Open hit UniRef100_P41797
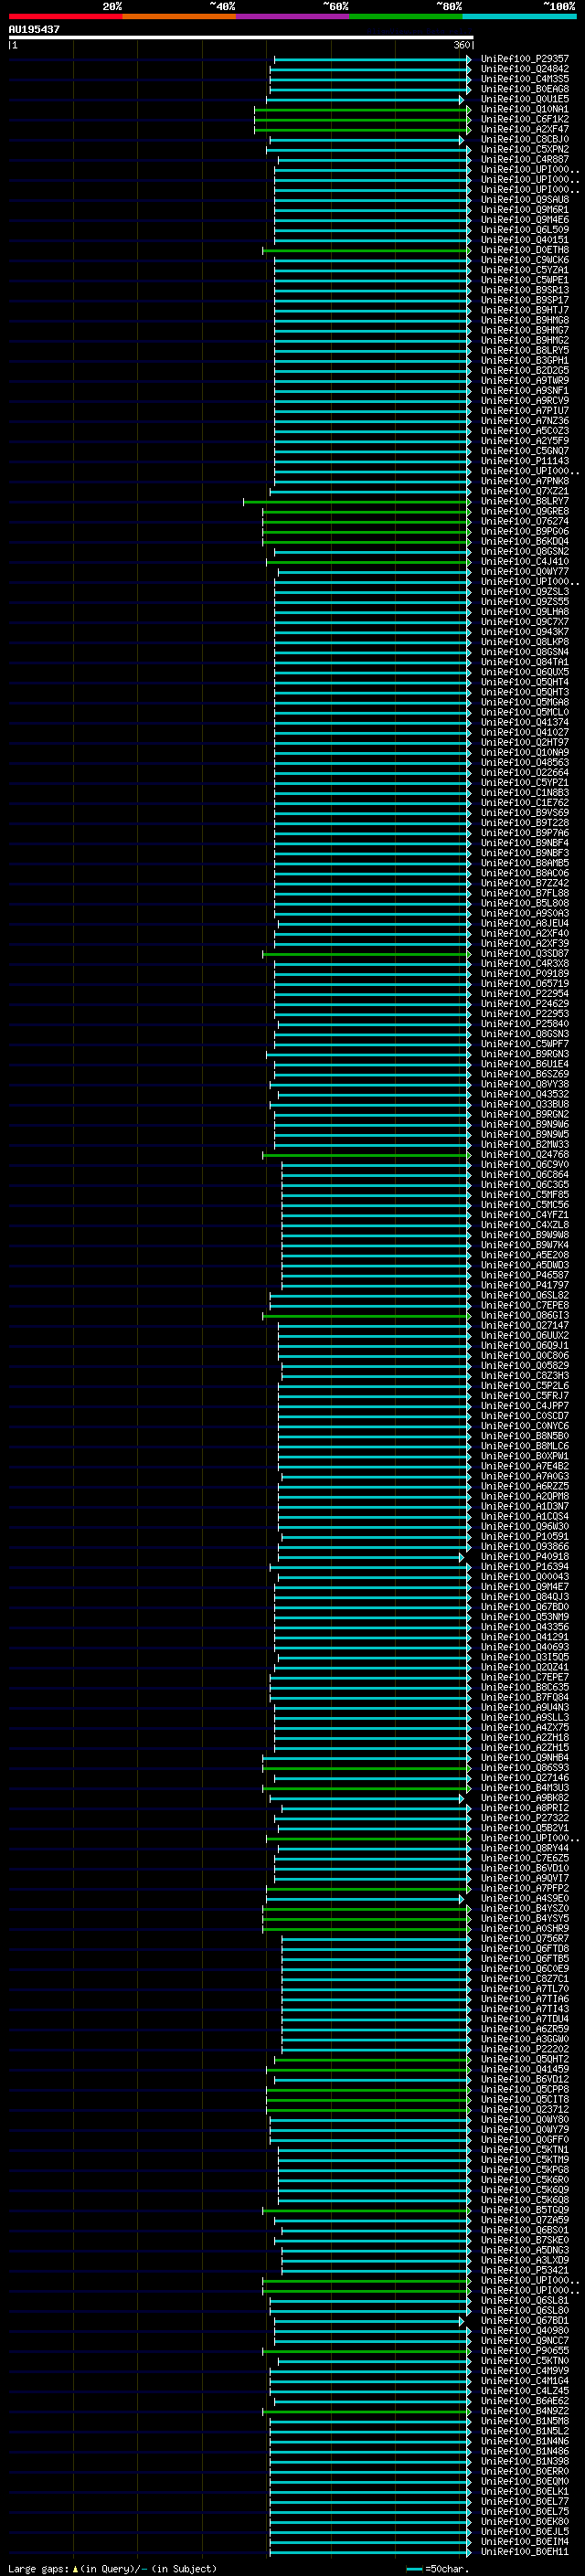Viewport: 585px width, 2576px height. [525, 1285]
